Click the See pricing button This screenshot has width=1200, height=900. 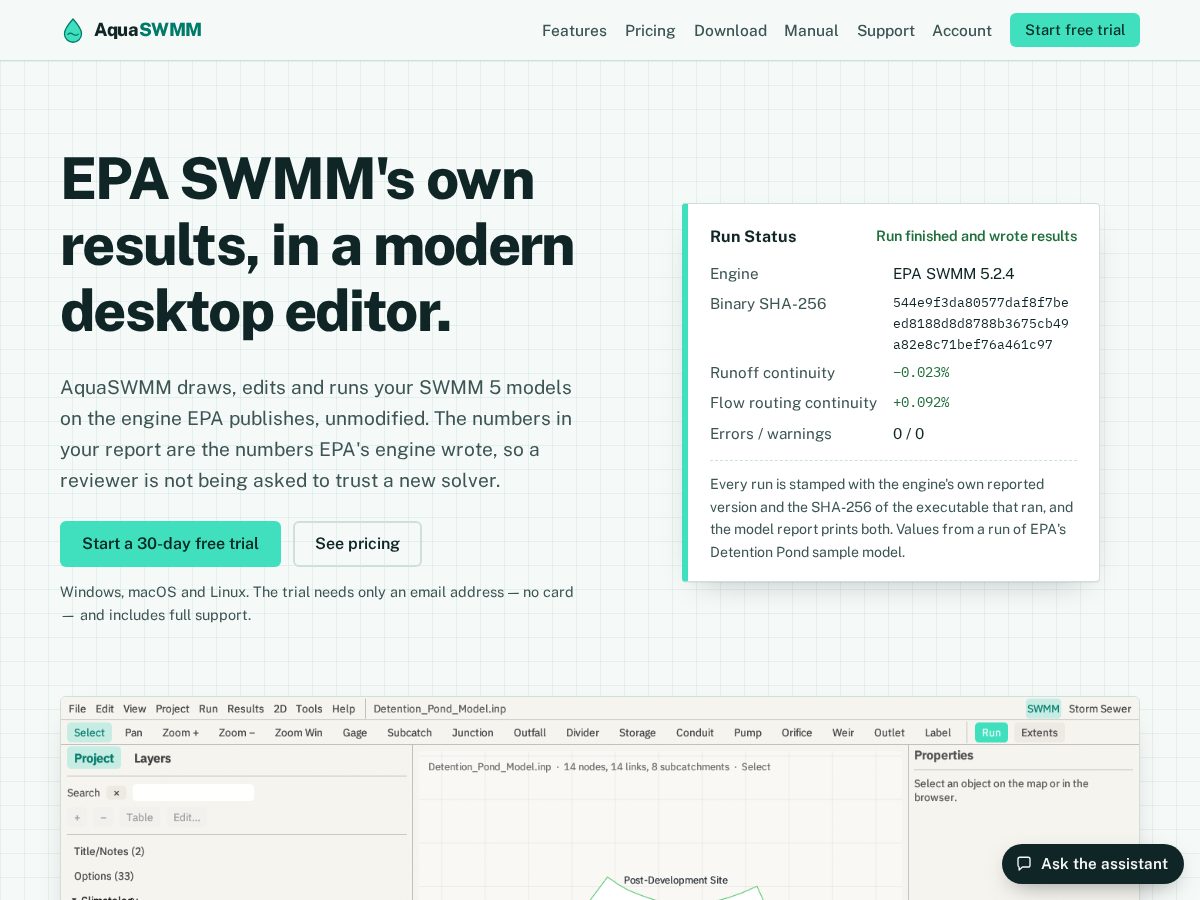pos(357,544)
